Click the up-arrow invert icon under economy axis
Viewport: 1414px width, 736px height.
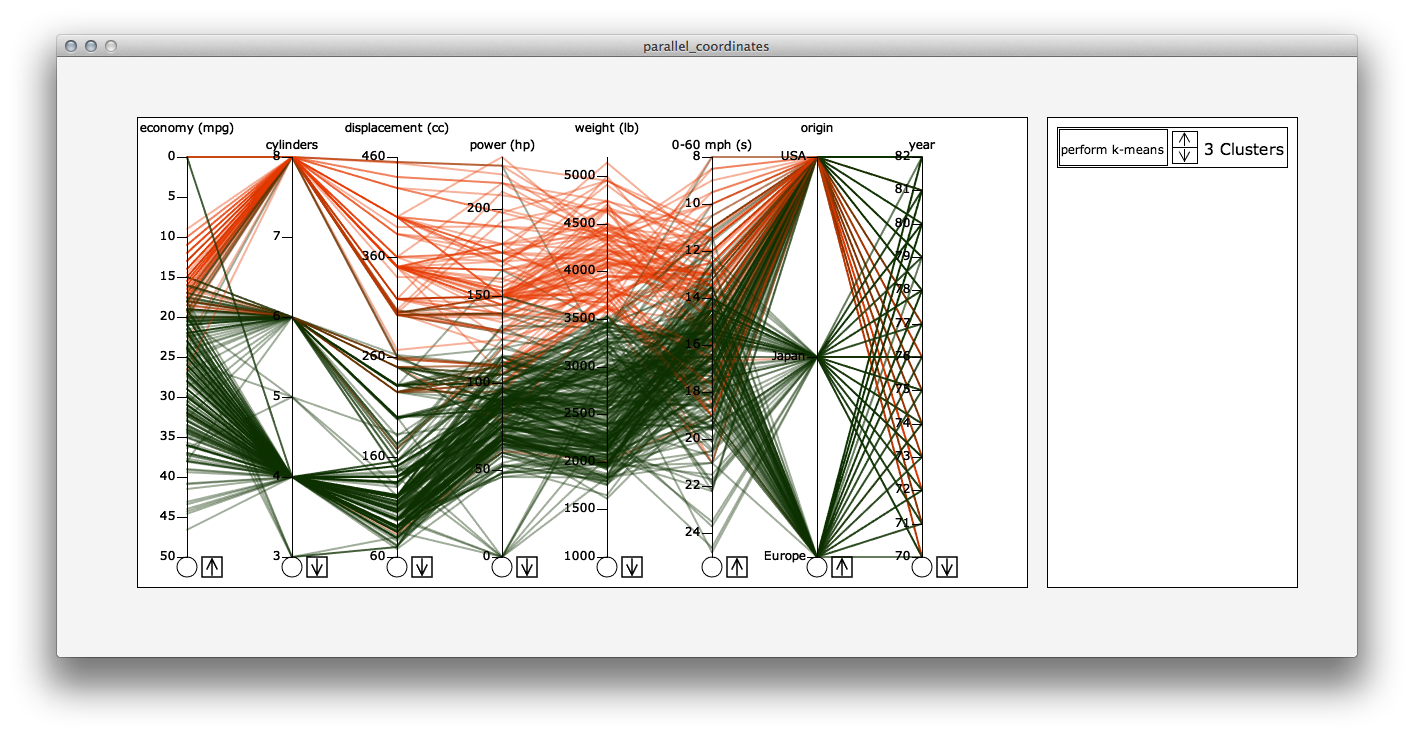(x=210, y=566)
